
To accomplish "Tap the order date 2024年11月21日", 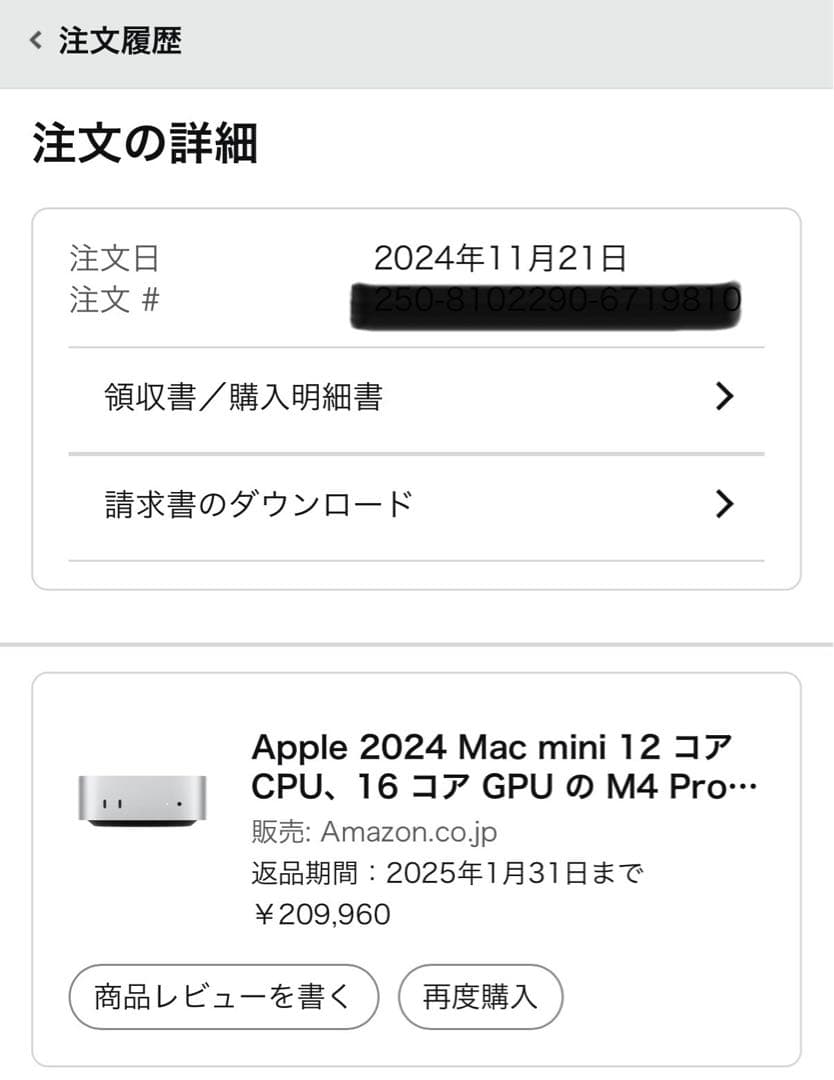I will tap(500, 257).
